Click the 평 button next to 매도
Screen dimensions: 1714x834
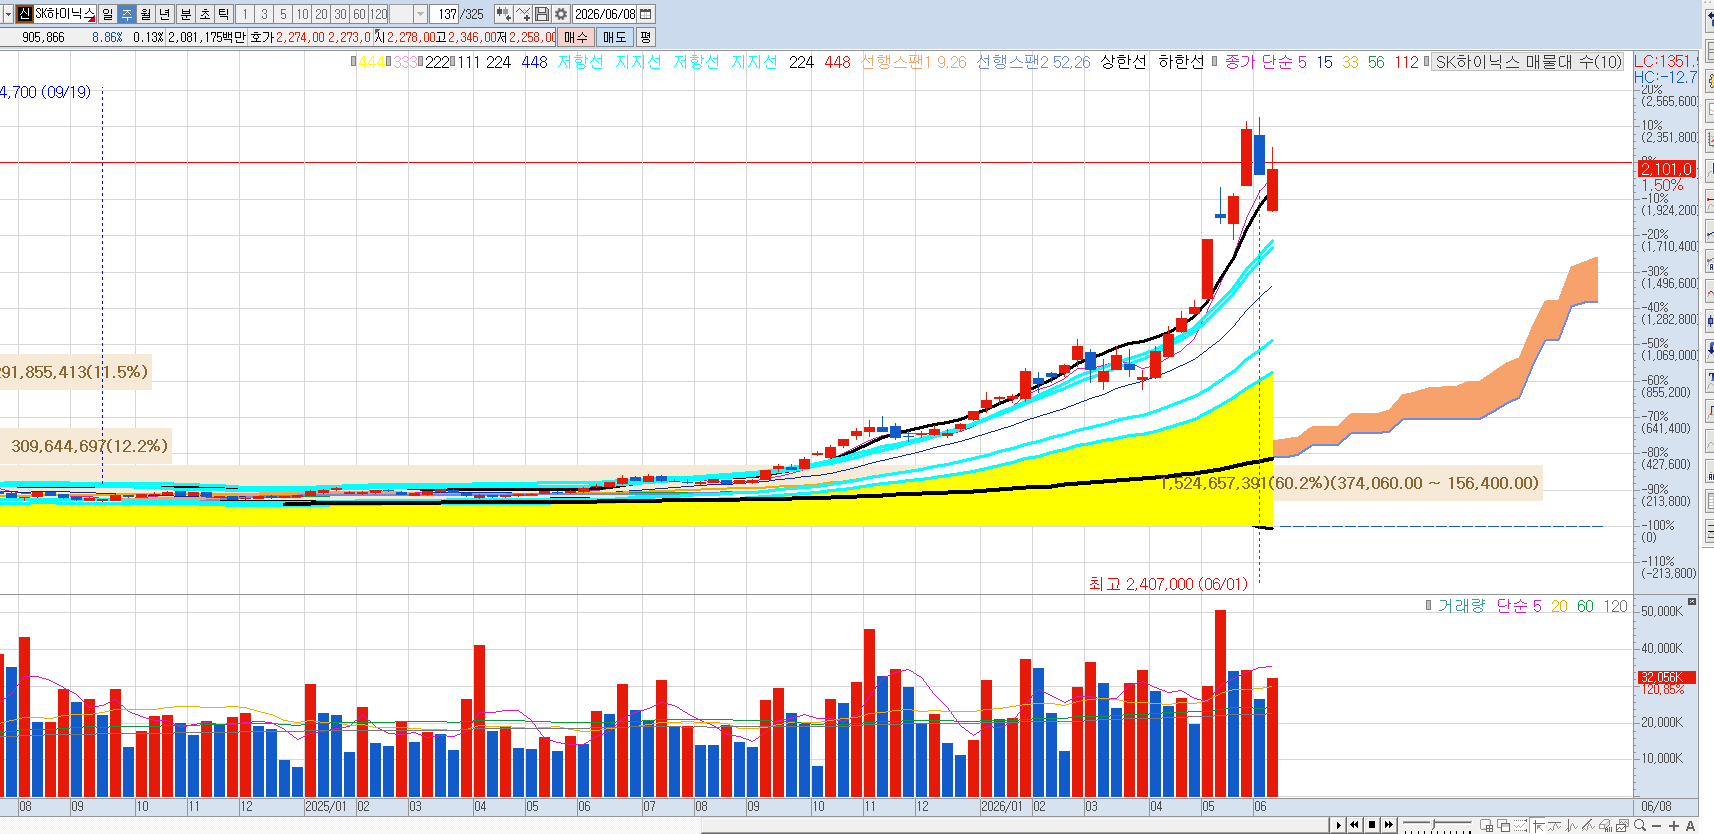click(x=645, y=37)
